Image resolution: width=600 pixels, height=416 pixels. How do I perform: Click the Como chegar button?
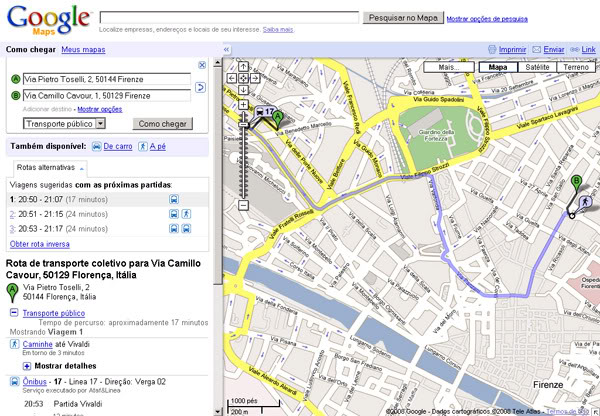pyautogui.click(x=163, y=124)
